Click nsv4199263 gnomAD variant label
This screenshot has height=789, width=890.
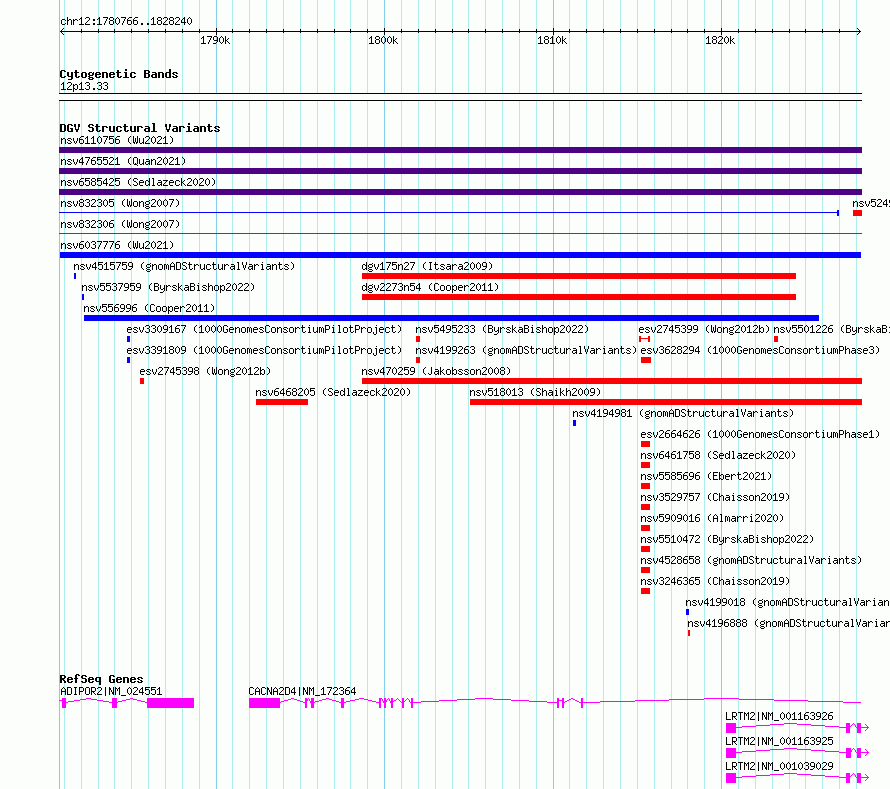click(526, 350)
